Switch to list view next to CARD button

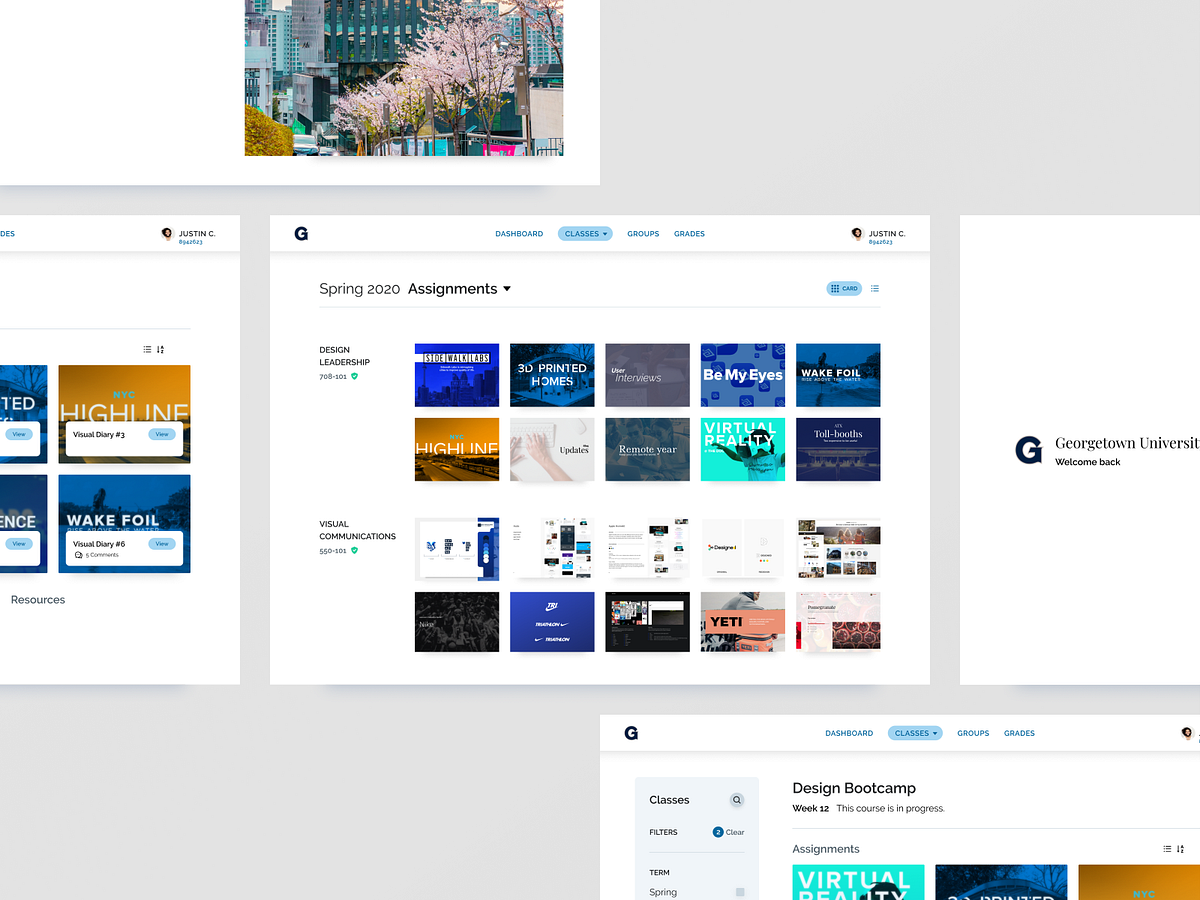874,288
